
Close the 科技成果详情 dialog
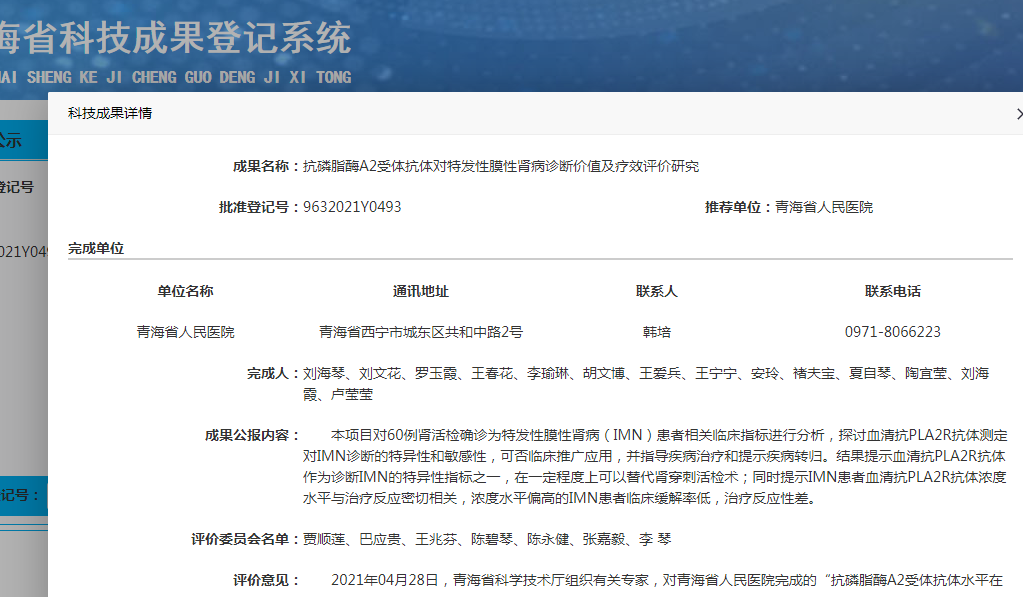(1017, 114)
